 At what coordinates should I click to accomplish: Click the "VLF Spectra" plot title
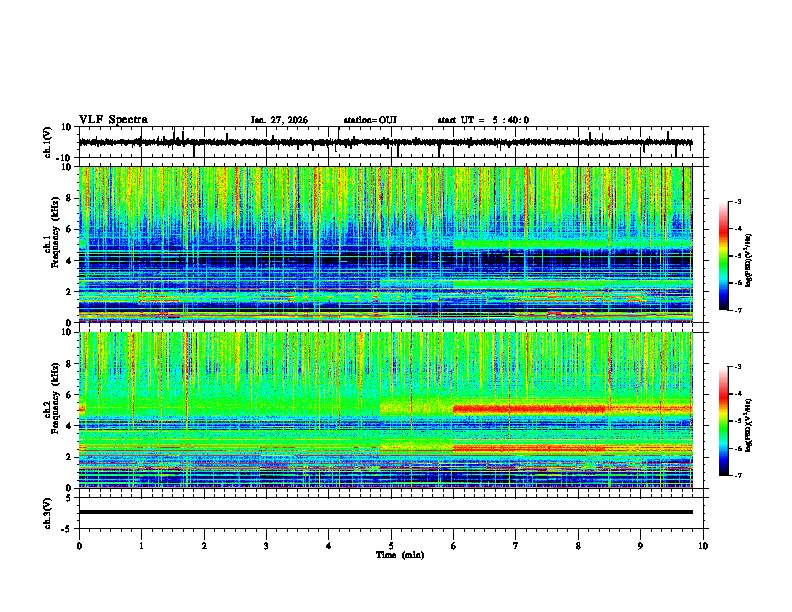pos(113,120)
